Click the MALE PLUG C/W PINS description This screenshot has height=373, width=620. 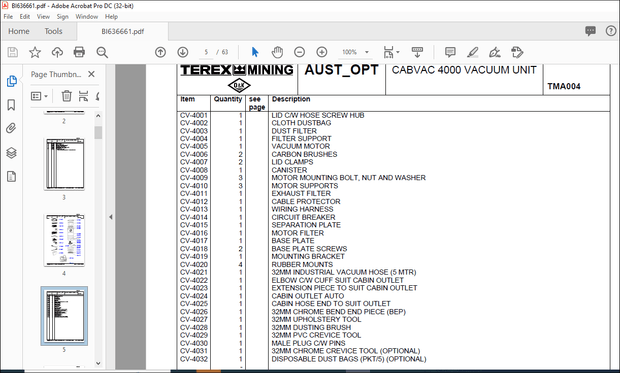click(x=308, y=343)
